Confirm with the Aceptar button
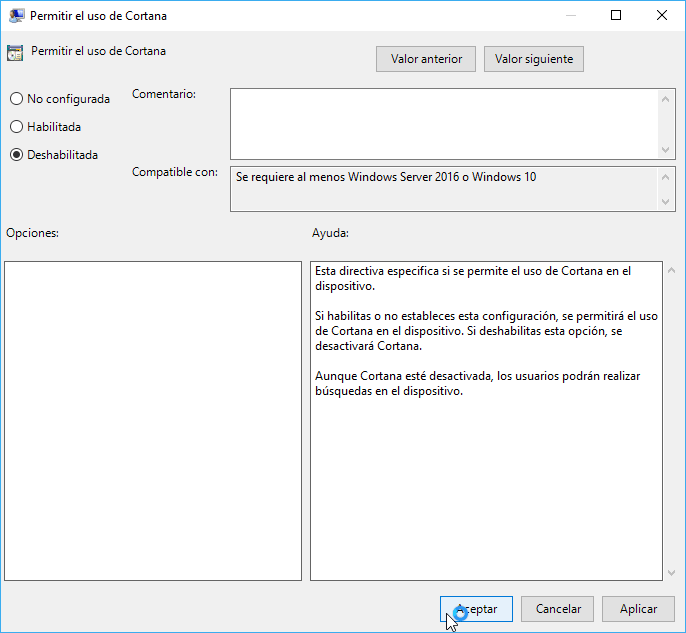 (476, 609)
